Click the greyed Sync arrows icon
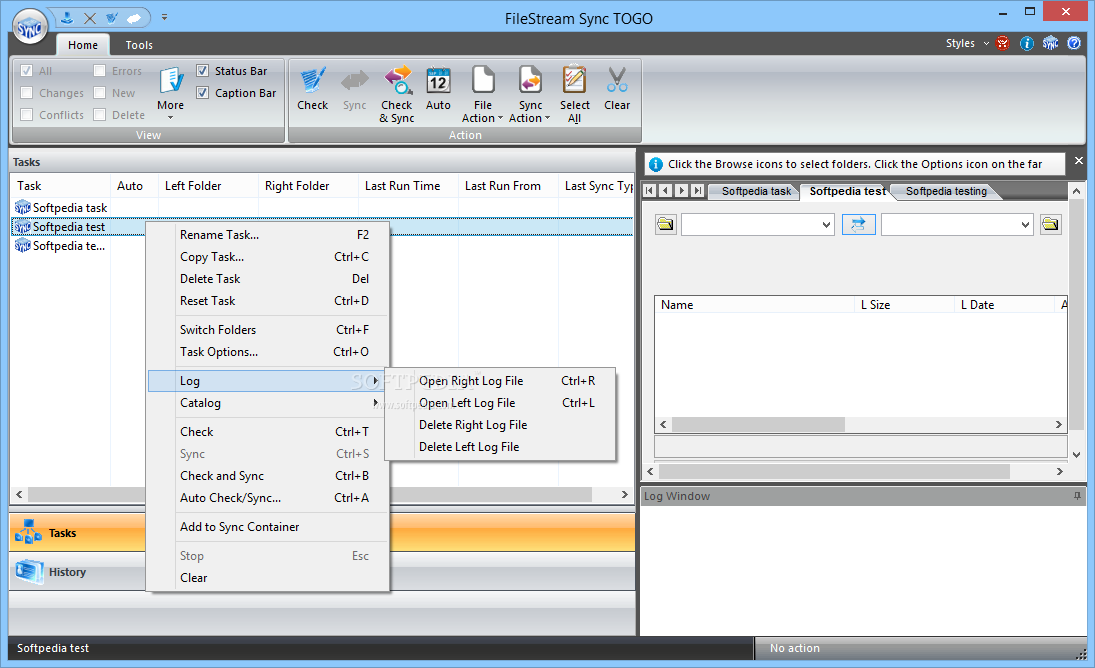The image size is (1095, 668). 354,81
